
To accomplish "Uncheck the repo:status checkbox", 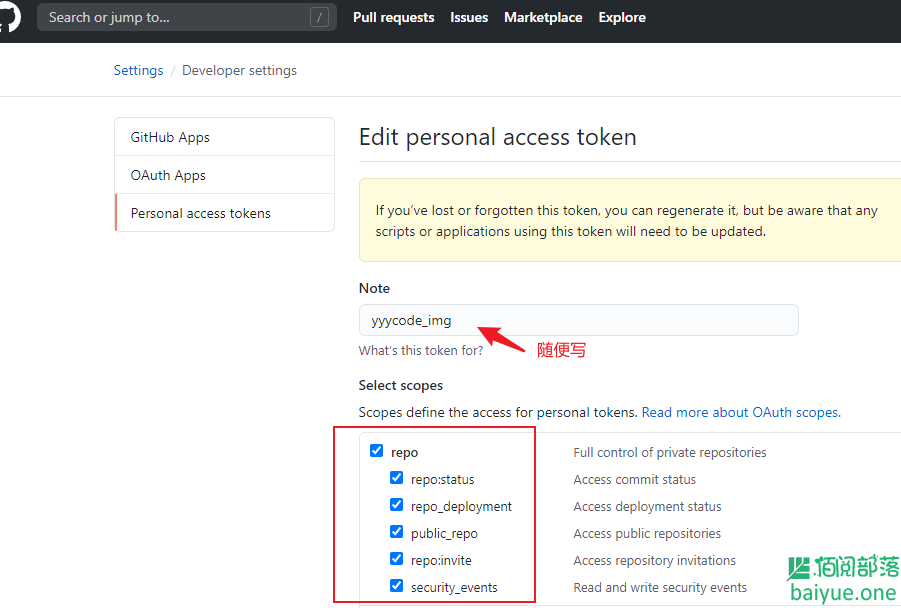I will click(x=396, y=478).
